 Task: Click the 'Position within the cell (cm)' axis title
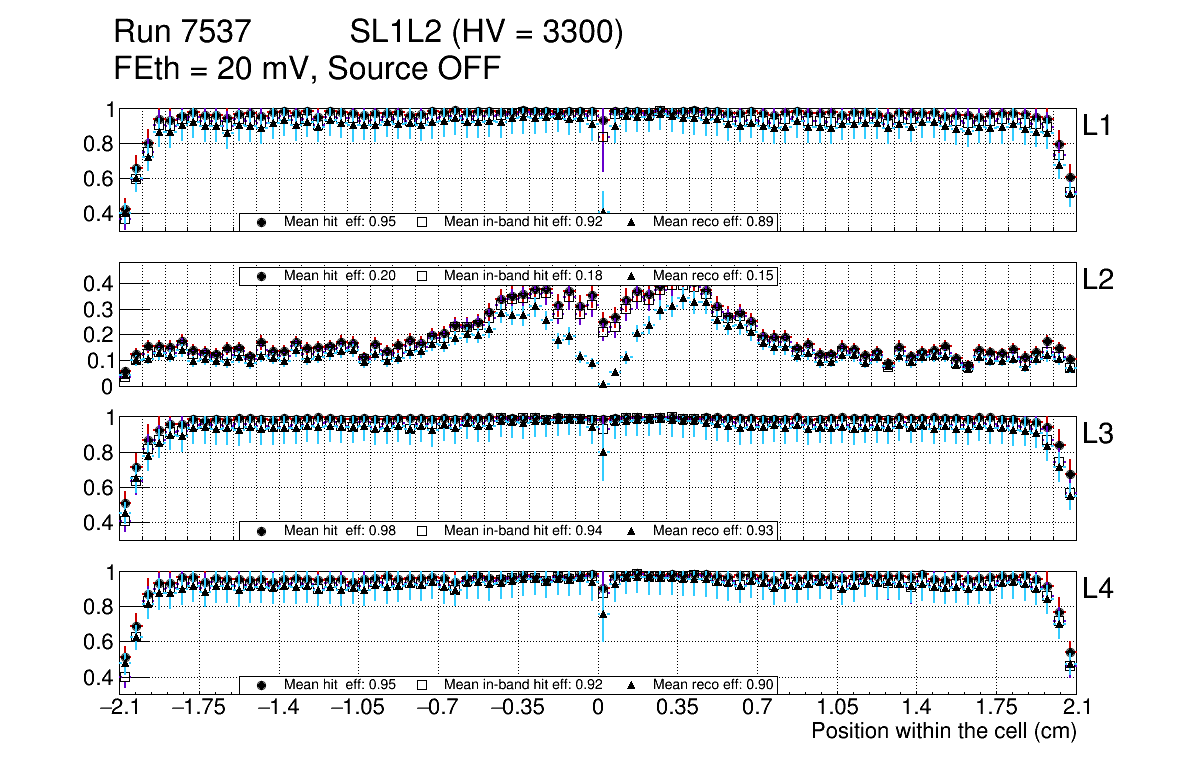click(x=943, y=731)
